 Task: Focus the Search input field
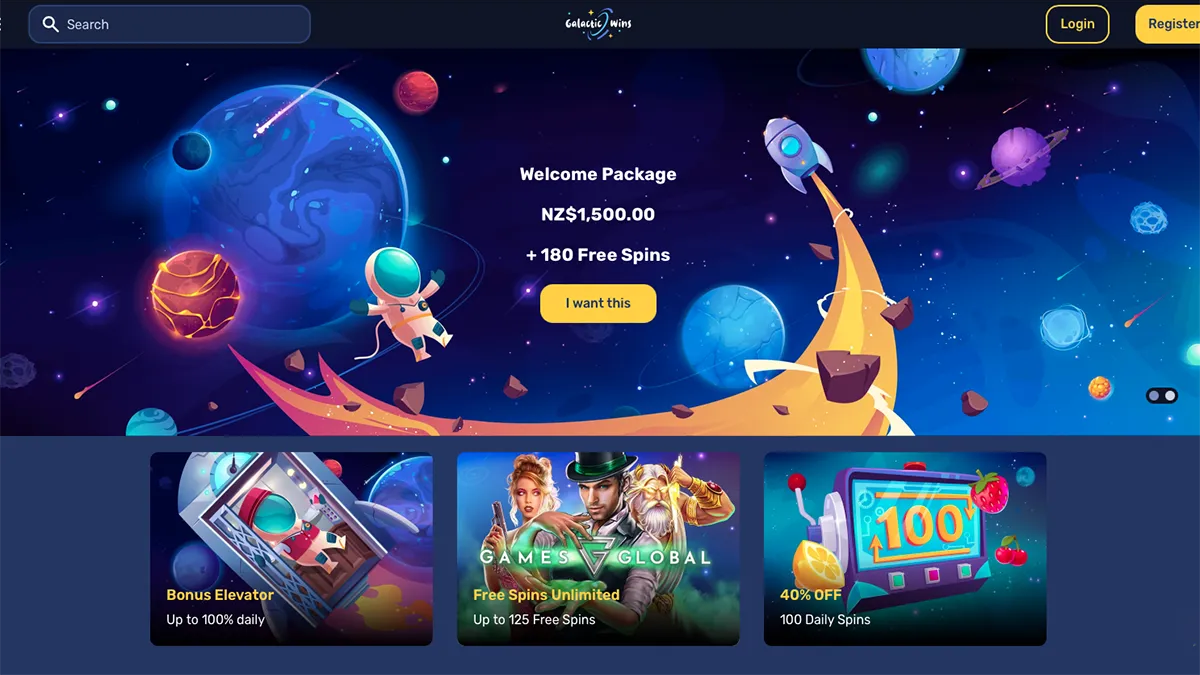(169, 24)
